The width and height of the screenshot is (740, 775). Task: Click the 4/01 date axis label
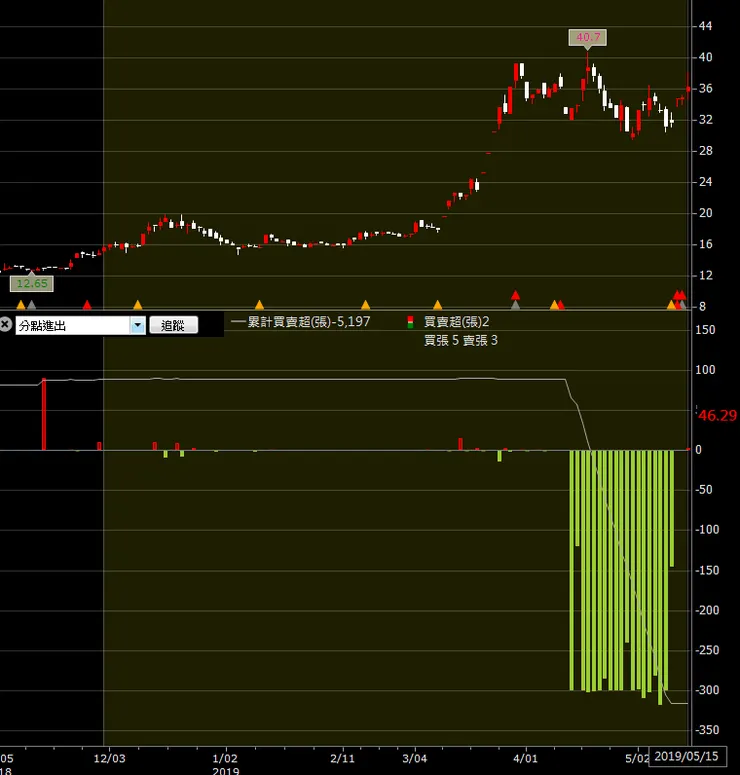(x=525, y=758)
